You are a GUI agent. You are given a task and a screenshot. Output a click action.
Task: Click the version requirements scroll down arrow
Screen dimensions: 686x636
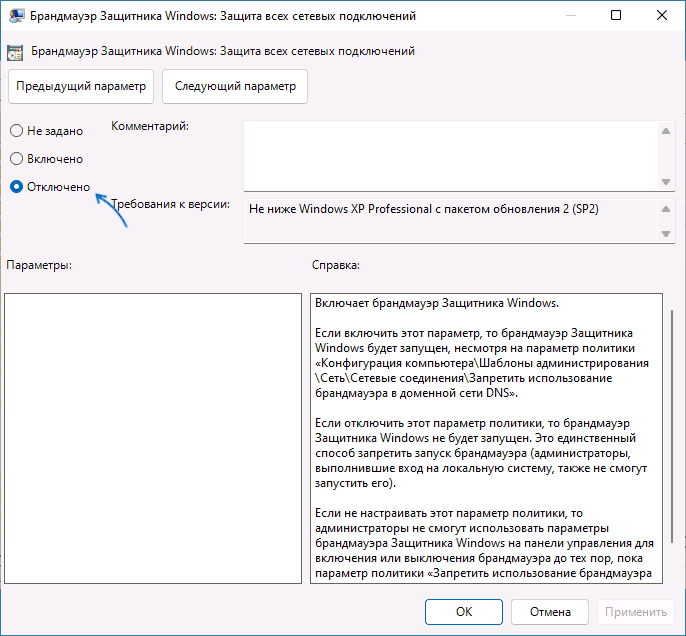(666, 234)
